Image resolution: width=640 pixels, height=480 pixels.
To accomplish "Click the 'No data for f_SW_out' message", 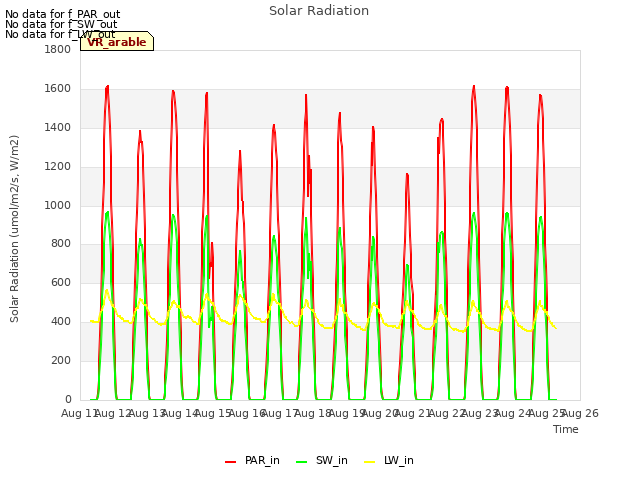I will pos(61,24).
